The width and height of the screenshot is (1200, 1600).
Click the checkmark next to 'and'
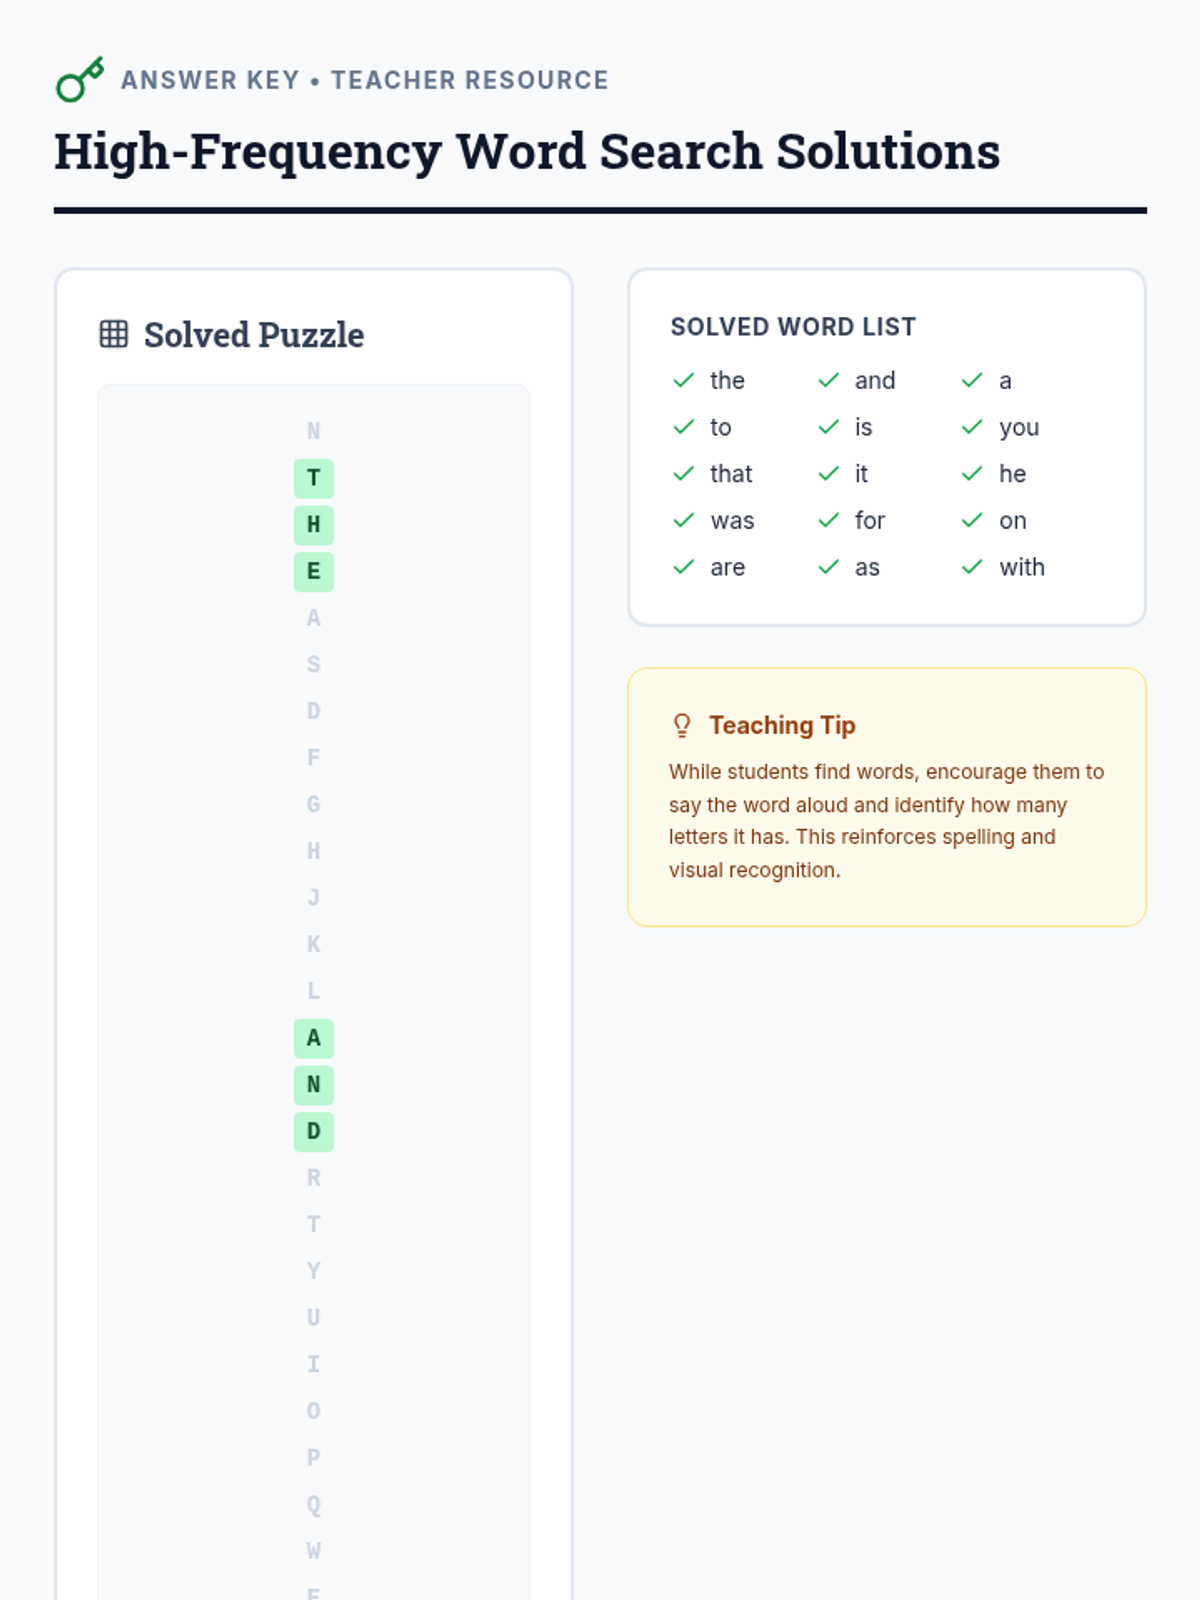(x=828, y=380)
